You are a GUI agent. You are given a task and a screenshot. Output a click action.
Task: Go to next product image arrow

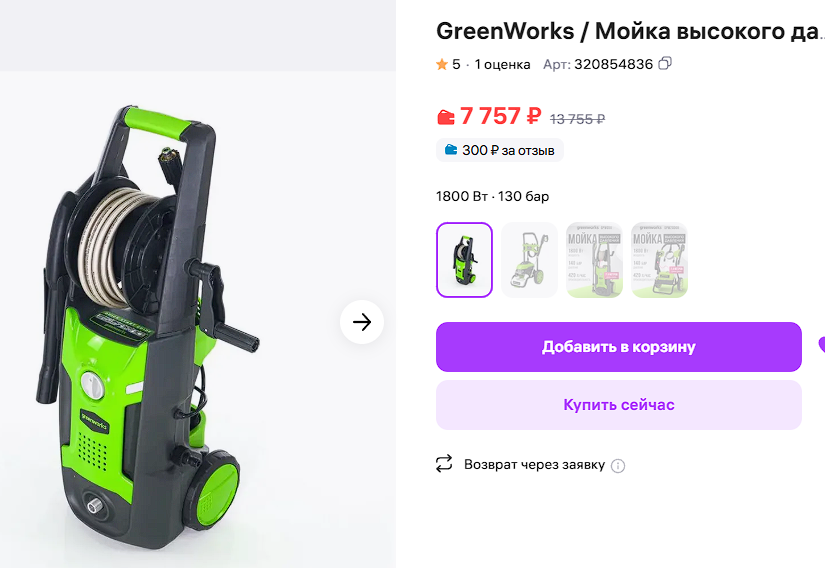point(362,322)
